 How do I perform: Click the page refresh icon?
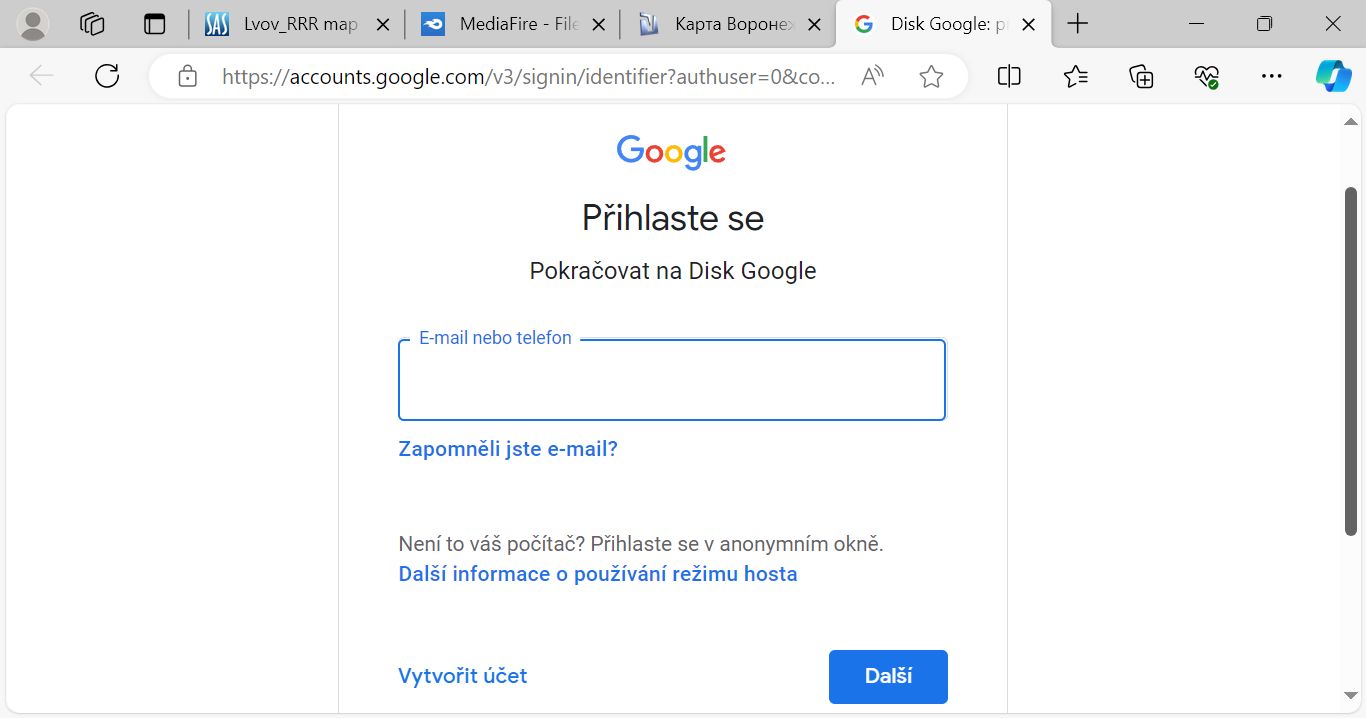pos(107,76)
